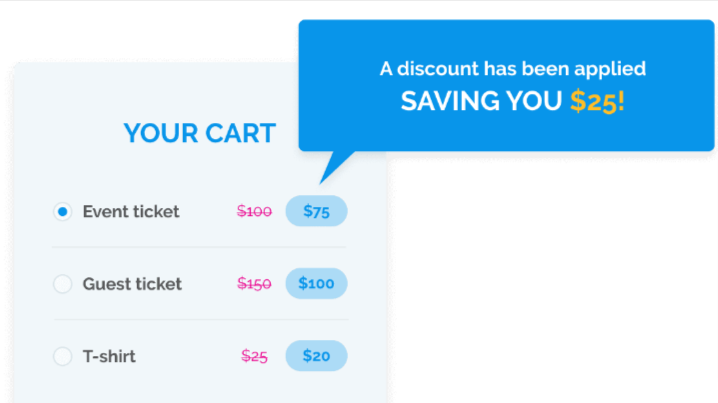Select the T-shirt radio button

tap(62, 356)
